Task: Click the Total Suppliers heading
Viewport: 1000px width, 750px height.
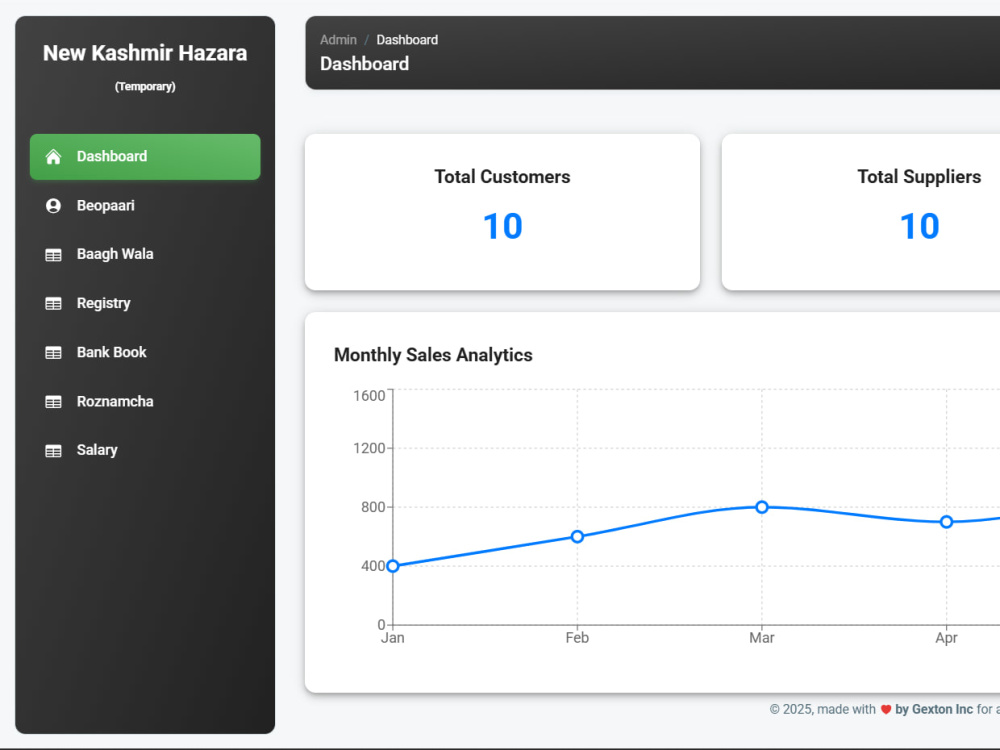Action: [x=919, y=177]
